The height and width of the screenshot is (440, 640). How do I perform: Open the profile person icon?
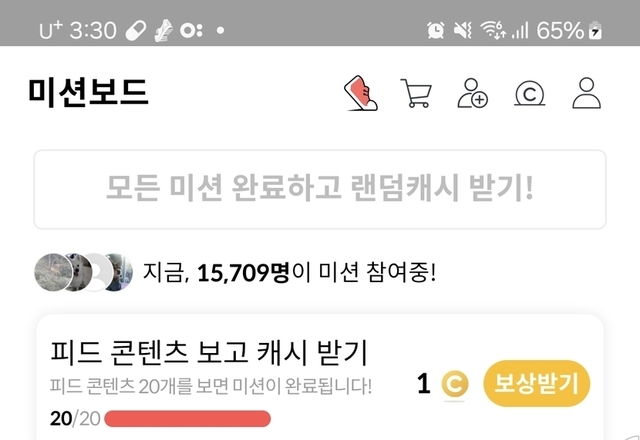pos(587,93)
